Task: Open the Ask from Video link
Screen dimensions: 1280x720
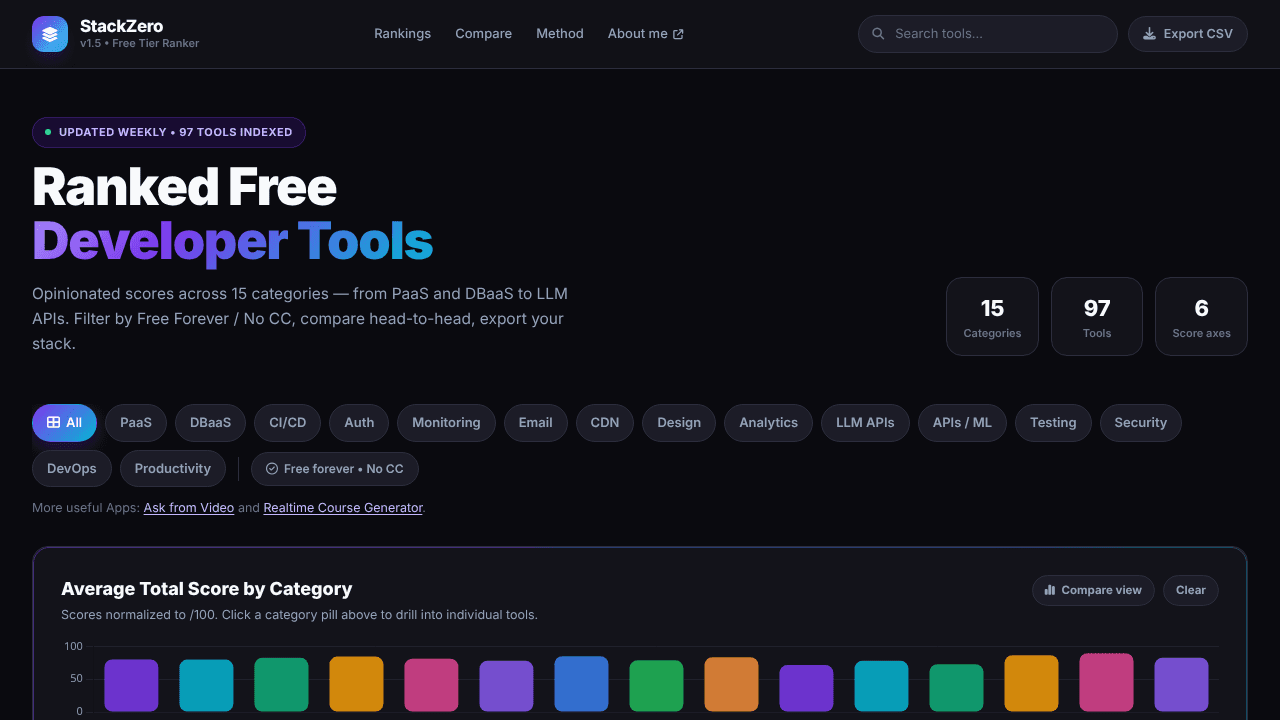Action: pos(189,508)
